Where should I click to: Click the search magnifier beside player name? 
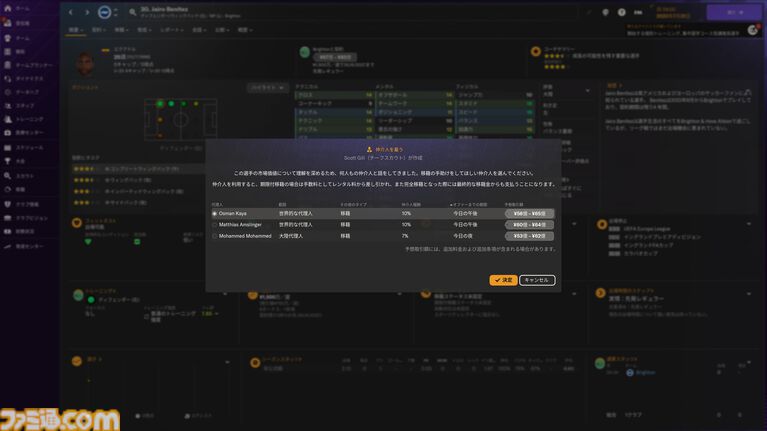[x=133, y=12]
